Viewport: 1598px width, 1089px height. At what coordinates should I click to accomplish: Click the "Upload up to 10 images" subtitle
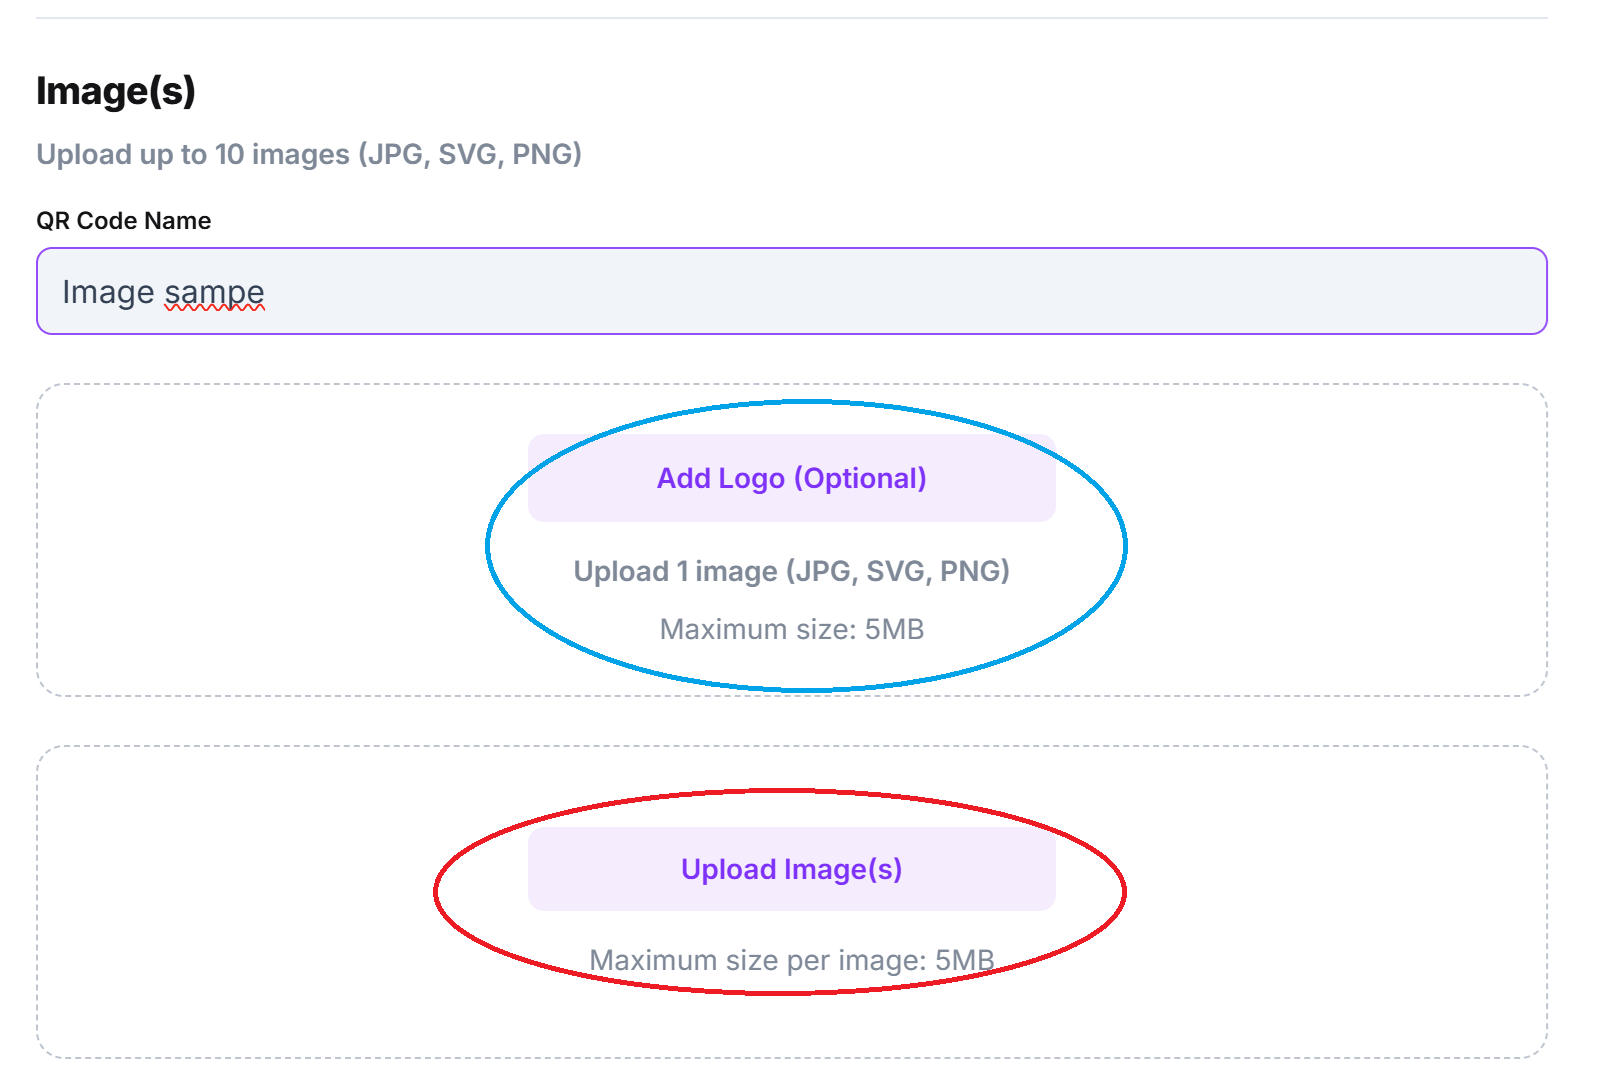pos(309,154)
